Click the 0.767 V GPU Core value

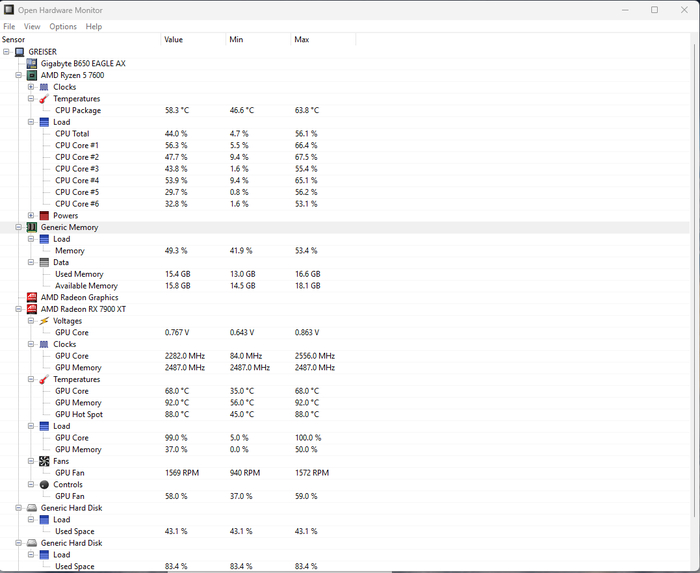coord(177,332)
